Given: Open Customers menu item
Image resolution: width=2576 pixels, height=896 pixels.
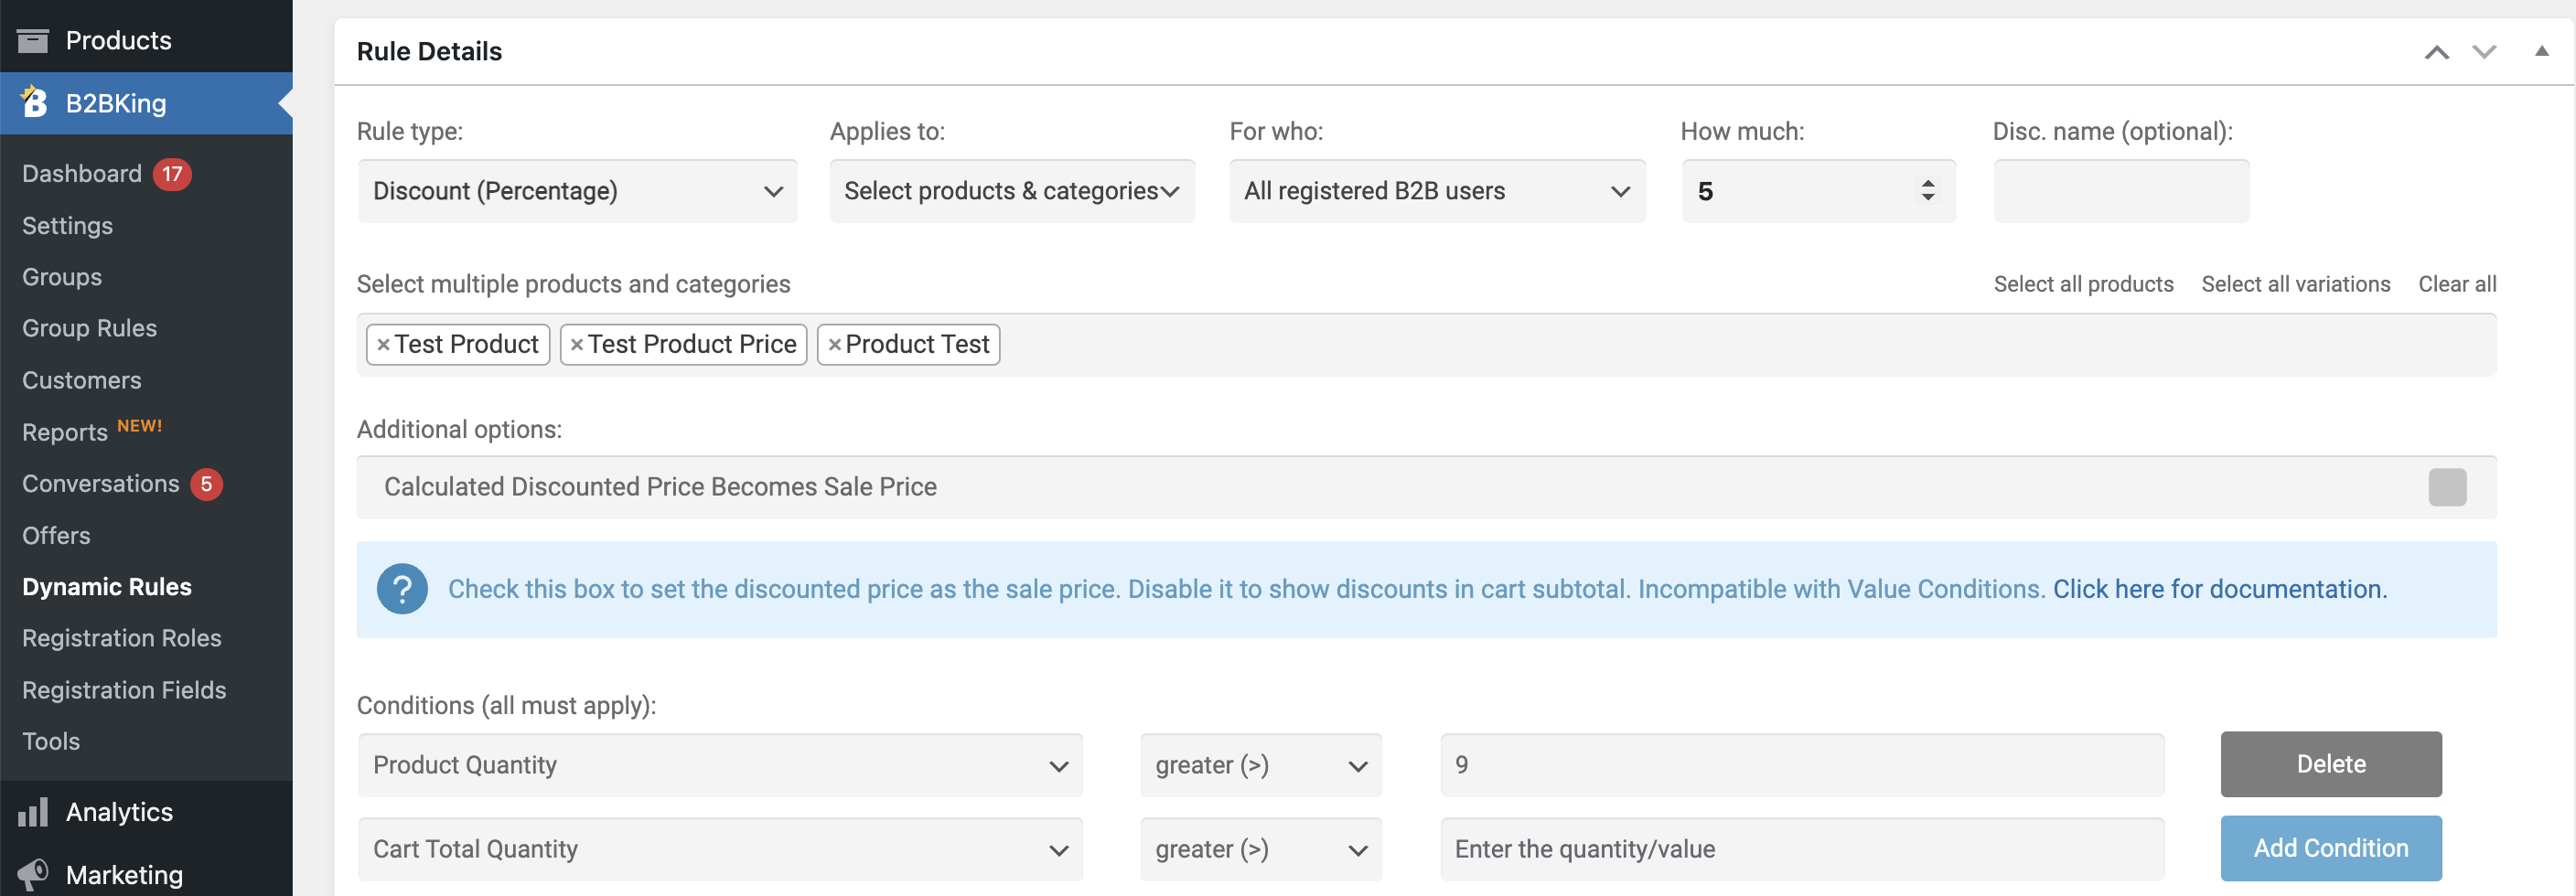Looking at the screenshot, I should coord(81,381).
